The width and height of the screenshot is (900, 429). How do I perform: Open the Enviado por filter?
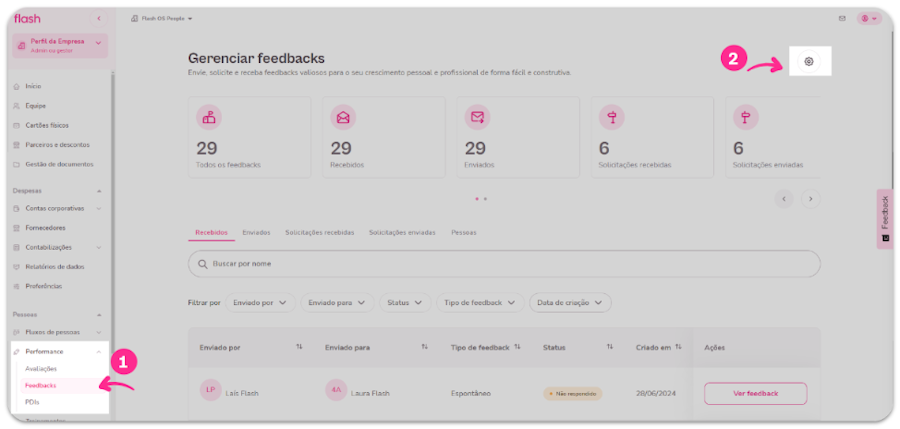[x=260, y=303]
